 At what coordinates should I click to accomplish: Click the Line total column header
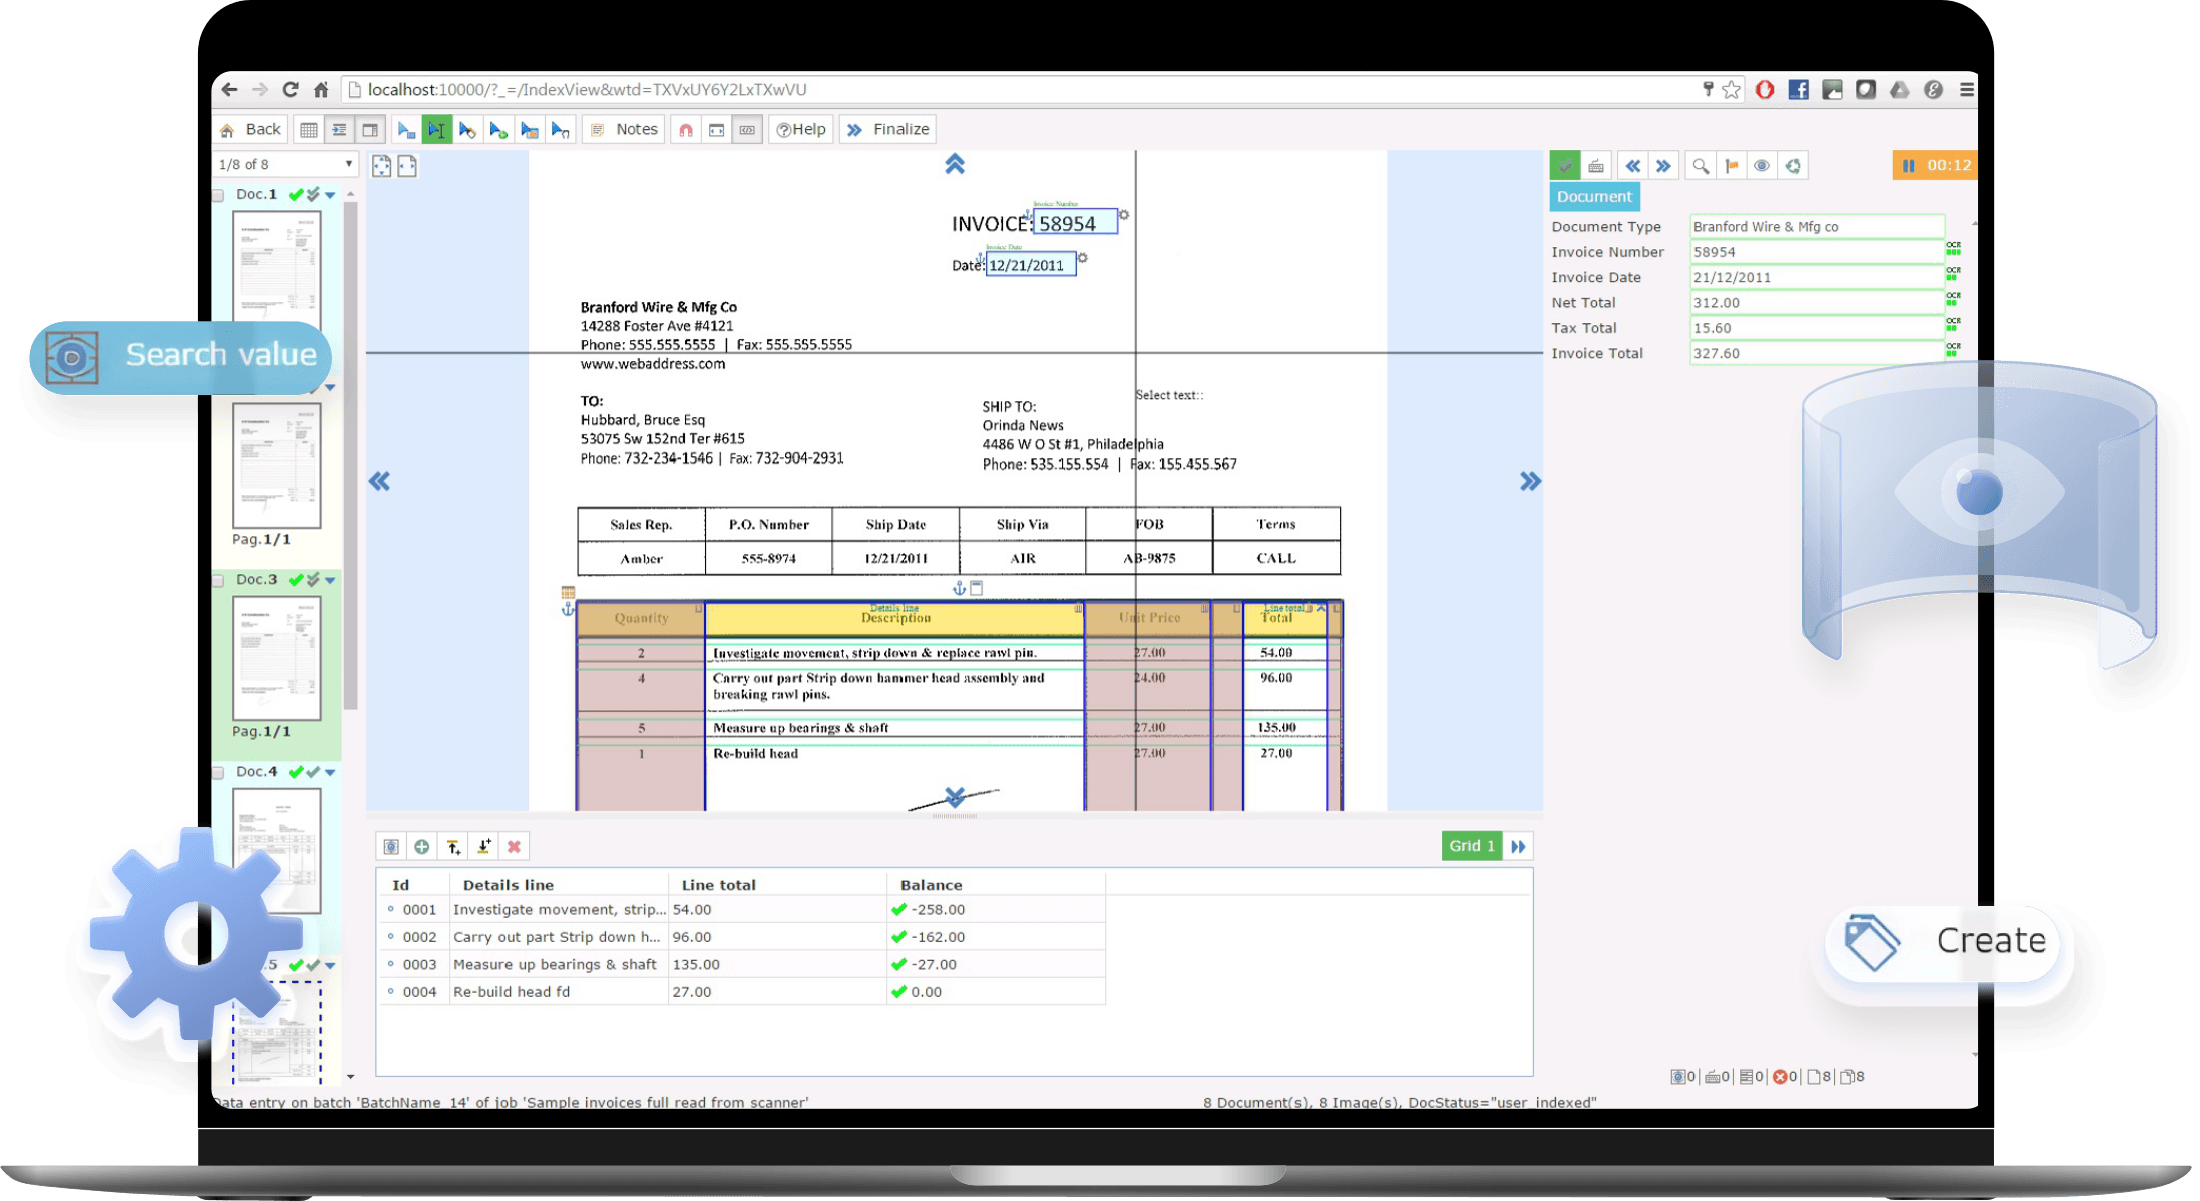pyautogui.click(x=718, y=885)
